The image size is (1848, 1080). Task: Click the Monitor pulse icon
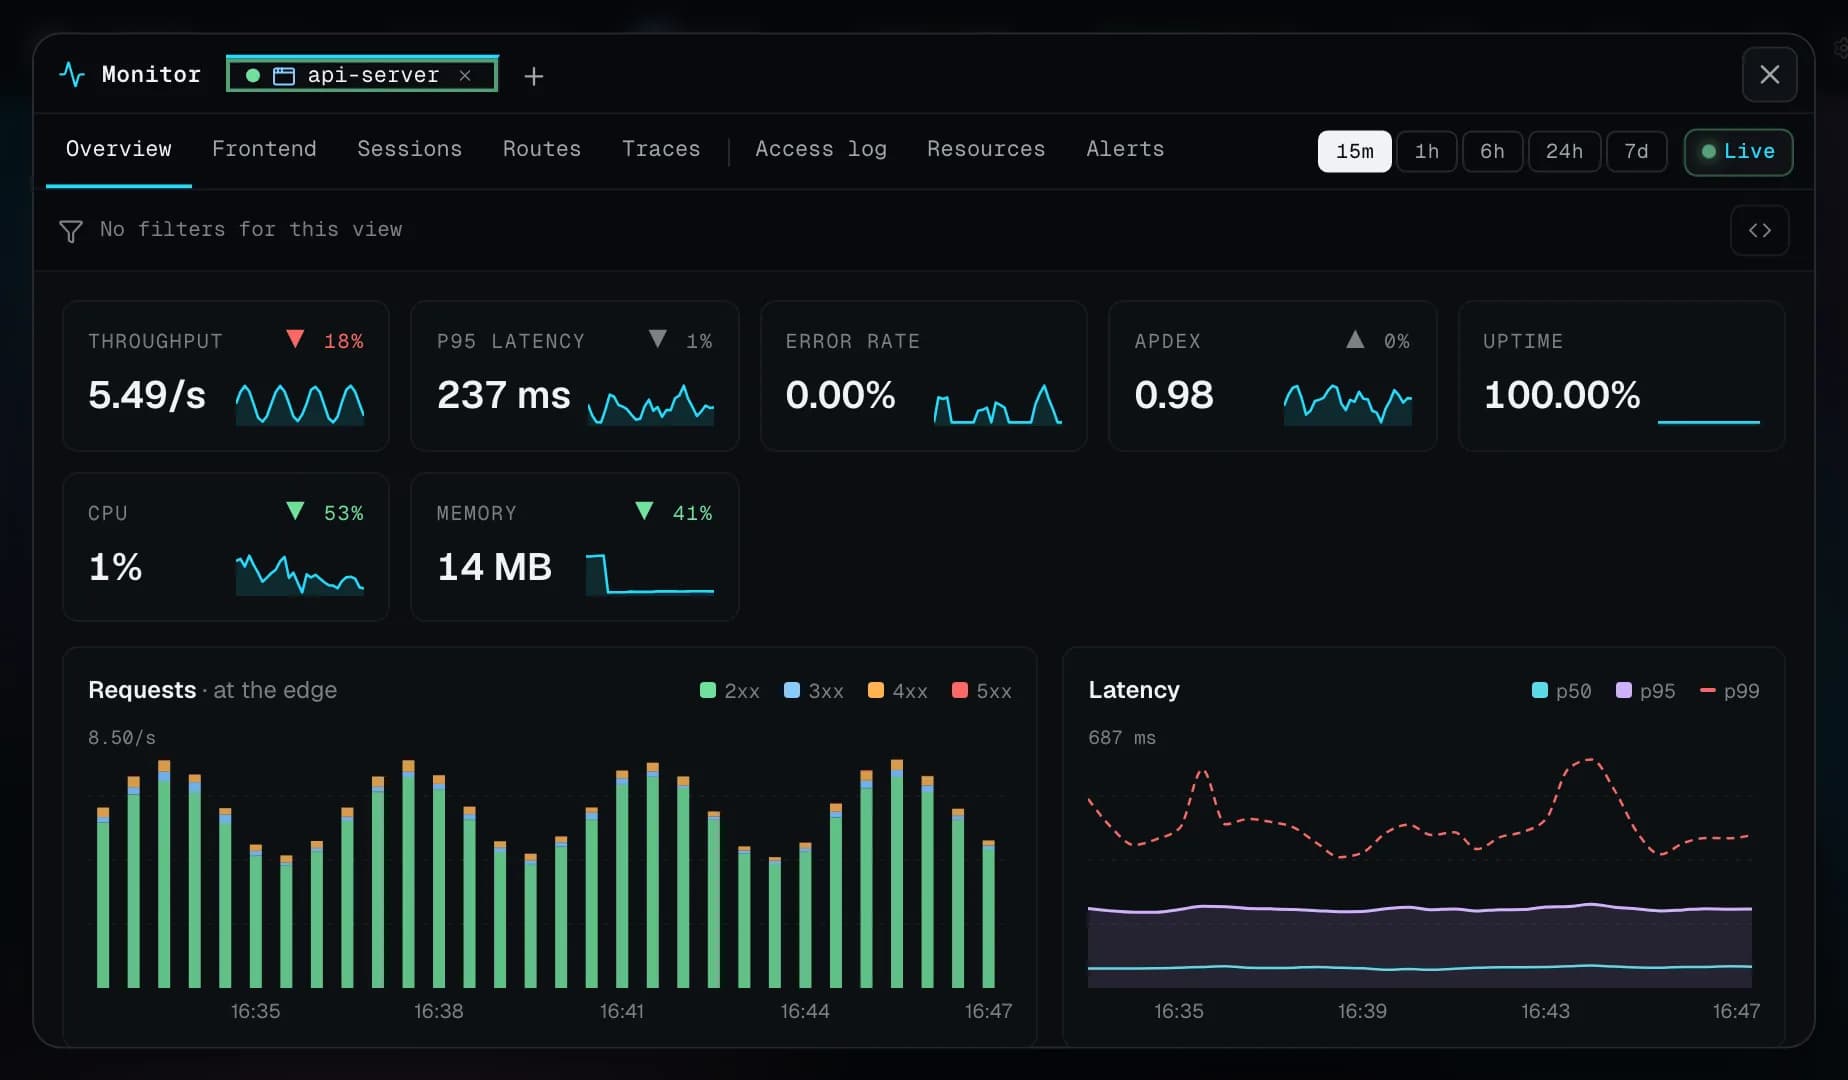pyautogui.click(x=72, y=74)
